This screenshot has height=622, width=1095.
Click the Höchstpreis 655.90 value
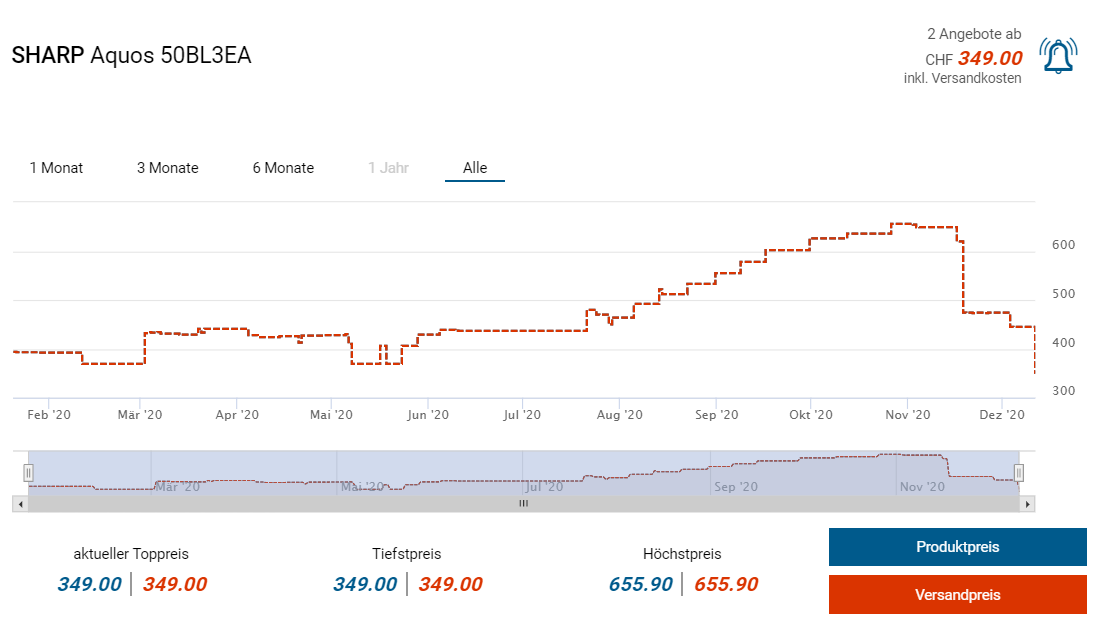coord(640,584)
